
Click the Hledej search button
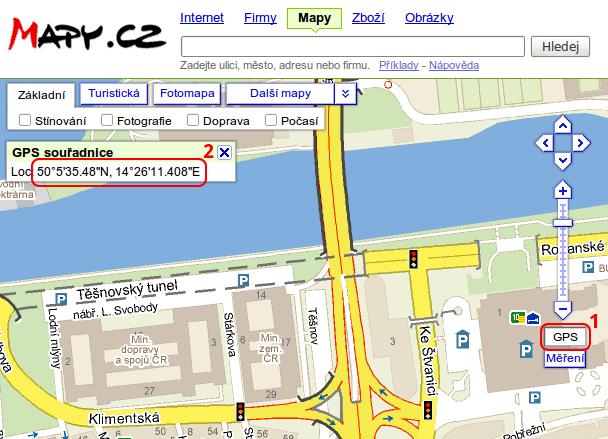point(560,47)
